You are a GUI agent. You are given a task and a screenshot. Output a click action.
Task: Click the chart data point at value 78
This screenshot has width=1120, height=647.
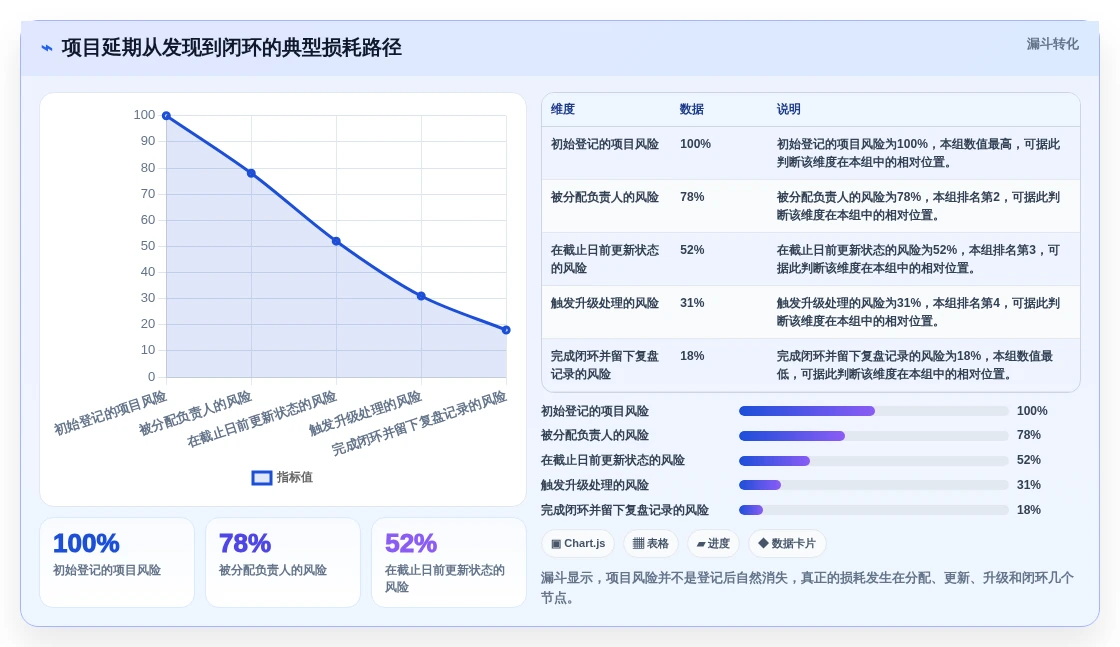pyautogui.click(x=251, y=174)
